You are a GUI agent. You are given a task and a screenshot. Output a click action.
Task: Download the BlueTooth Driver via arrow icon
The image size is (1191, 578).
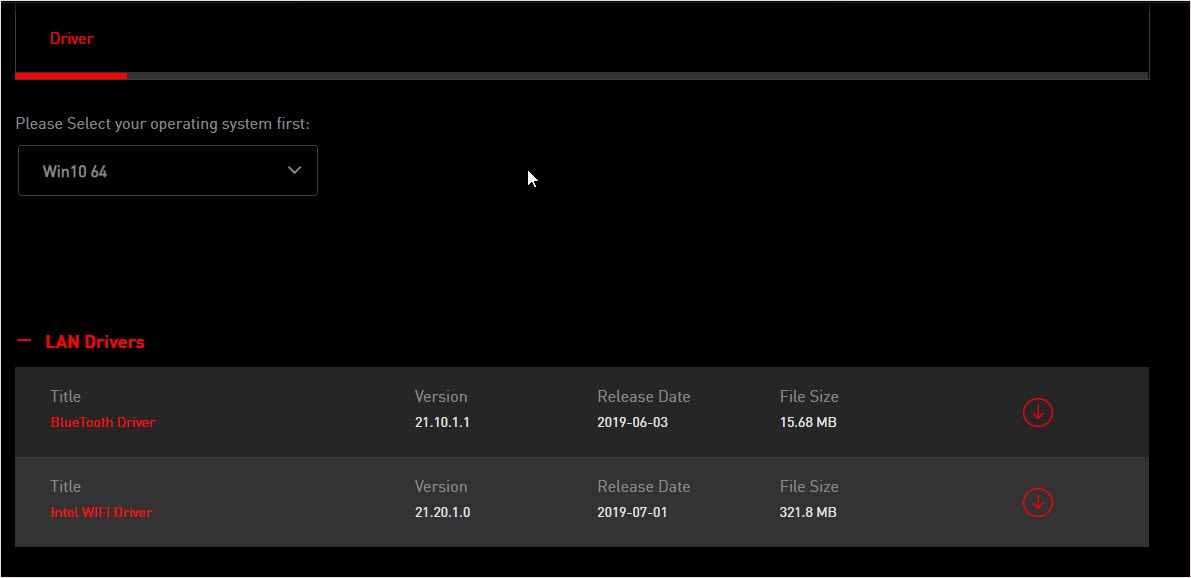[x=1037, y=412]
